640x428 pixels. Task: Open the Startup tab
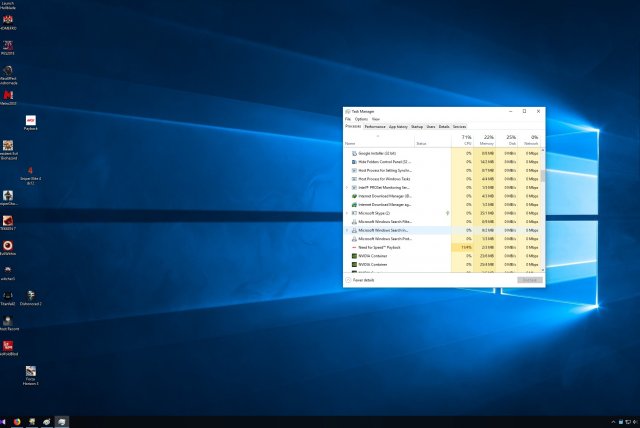(x=417, y=127)
